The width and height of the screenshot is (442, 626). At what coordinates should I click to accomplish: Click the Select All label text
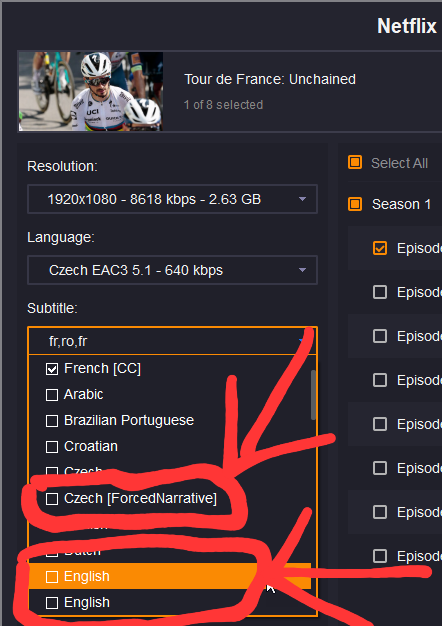click(x=399, y=163)
